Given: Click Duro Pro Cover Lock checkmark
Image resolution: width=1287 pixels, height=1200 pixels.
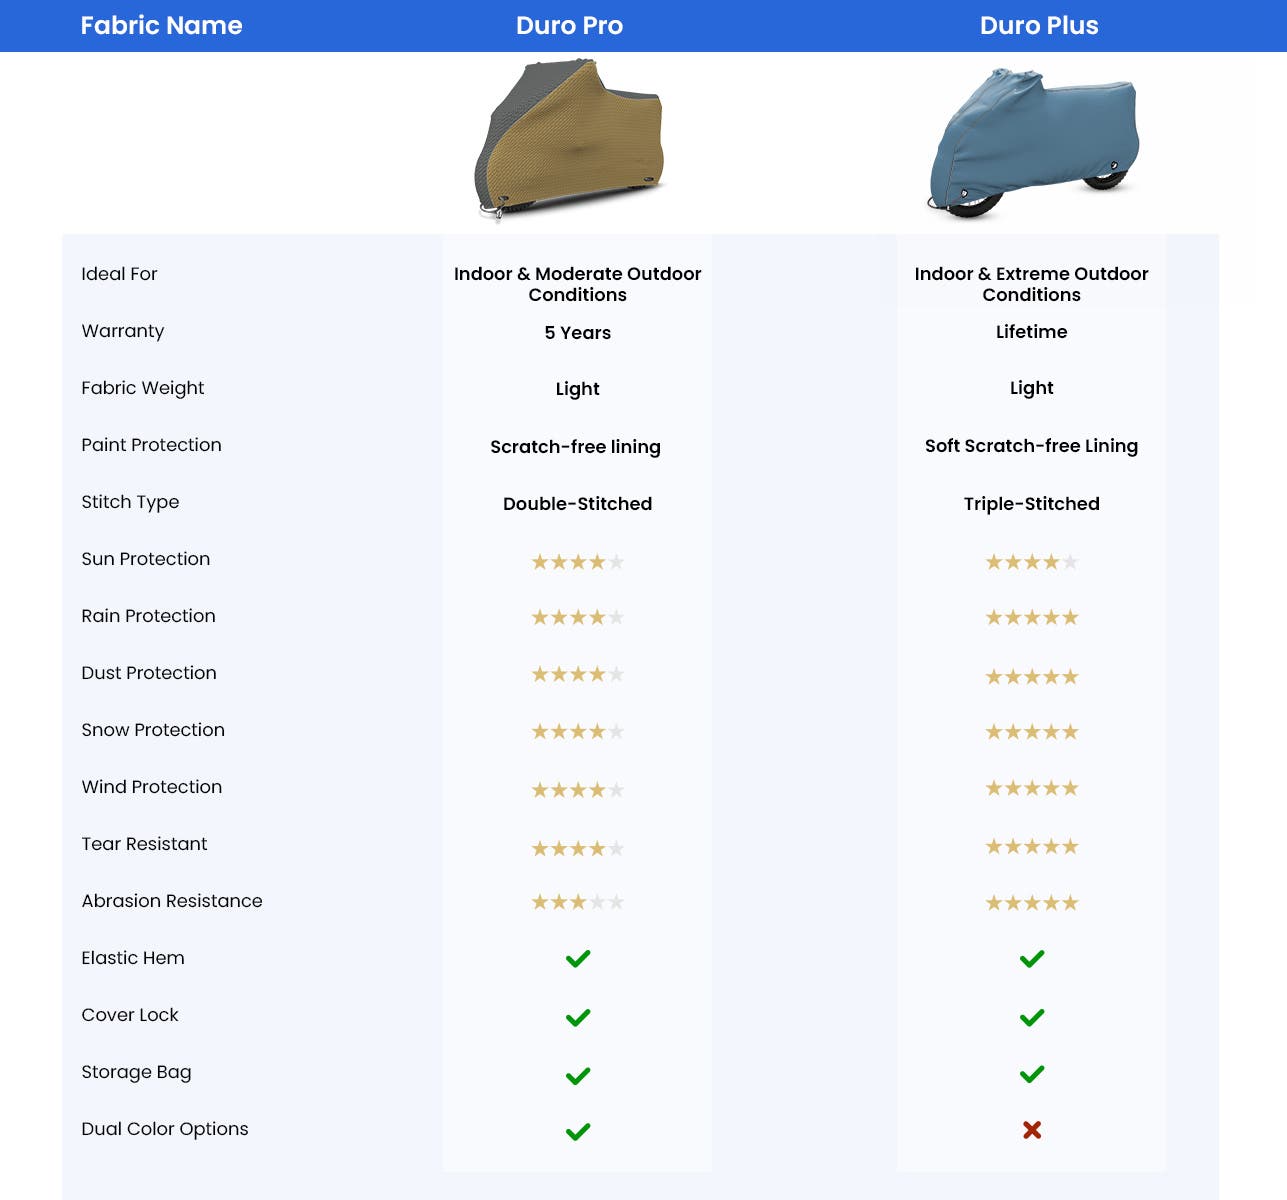Looking at the screenshot, I should [x=578, y=1018].
